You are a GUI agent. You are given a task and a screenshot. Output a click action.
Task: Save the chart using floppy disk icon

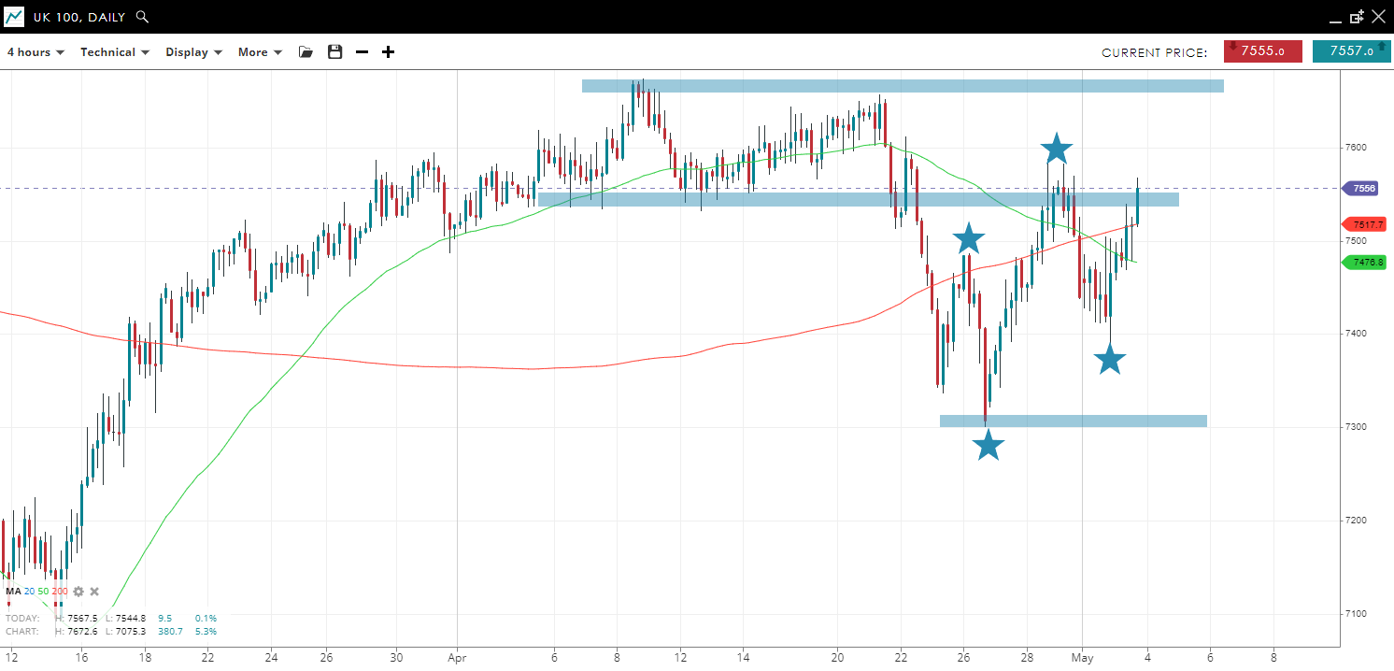335,52
